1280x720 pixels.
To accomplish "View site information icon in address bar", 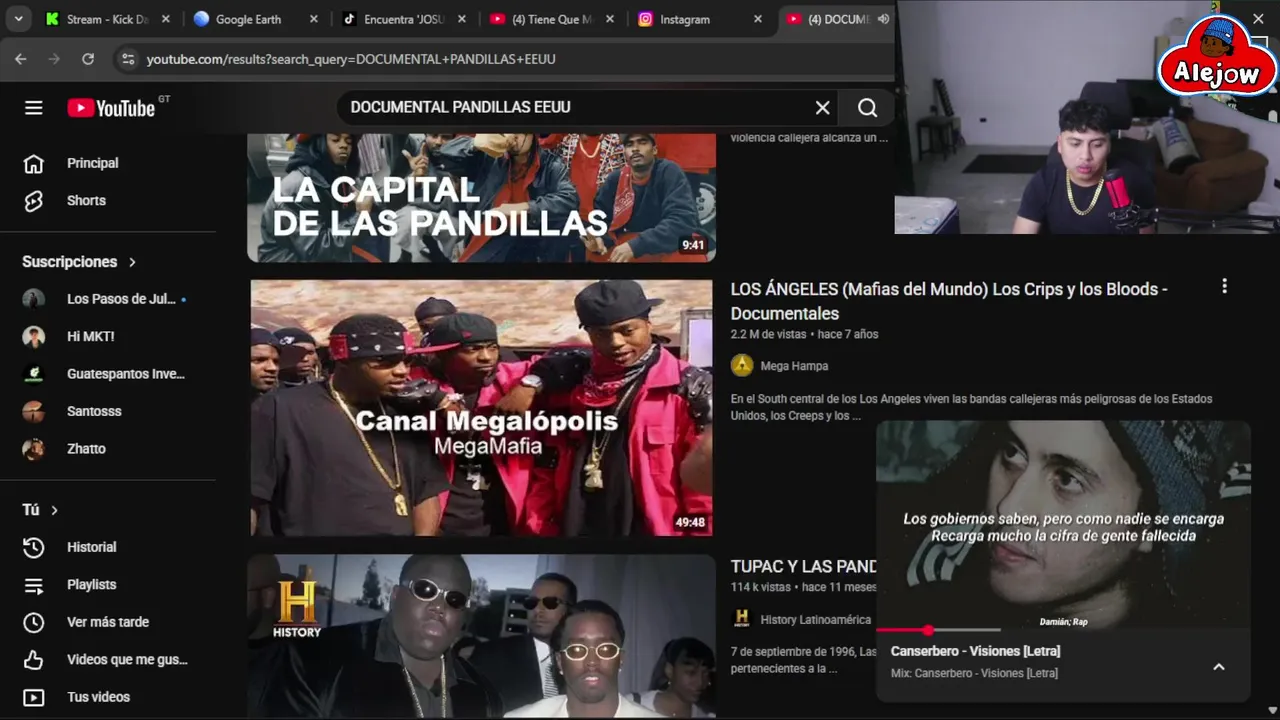I will click(x=127, y=59).
